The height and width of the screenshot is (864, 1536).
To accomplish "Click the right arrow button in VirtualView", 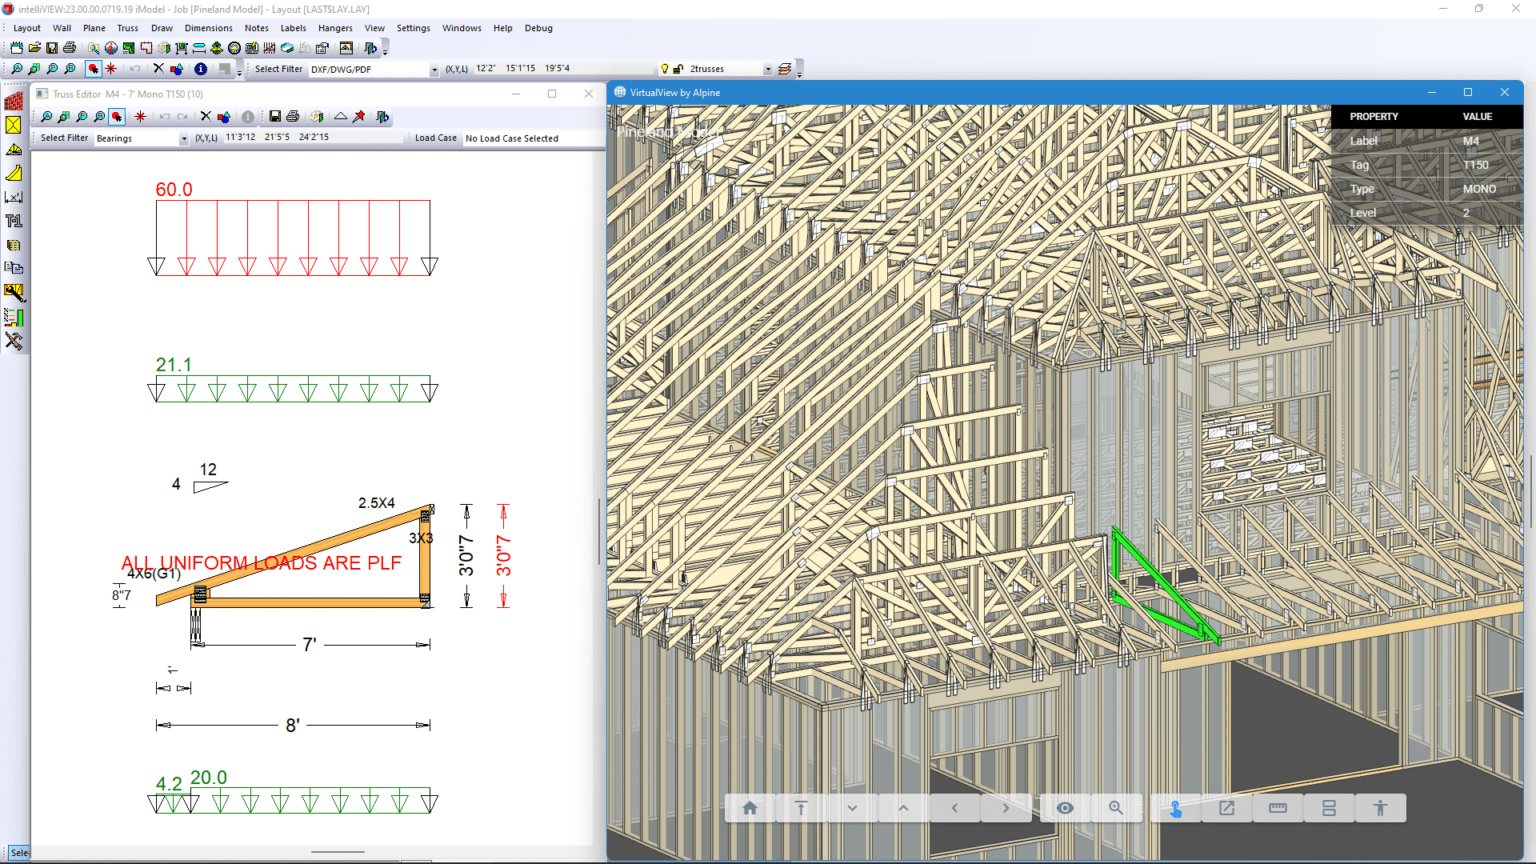I will 1006,808.
